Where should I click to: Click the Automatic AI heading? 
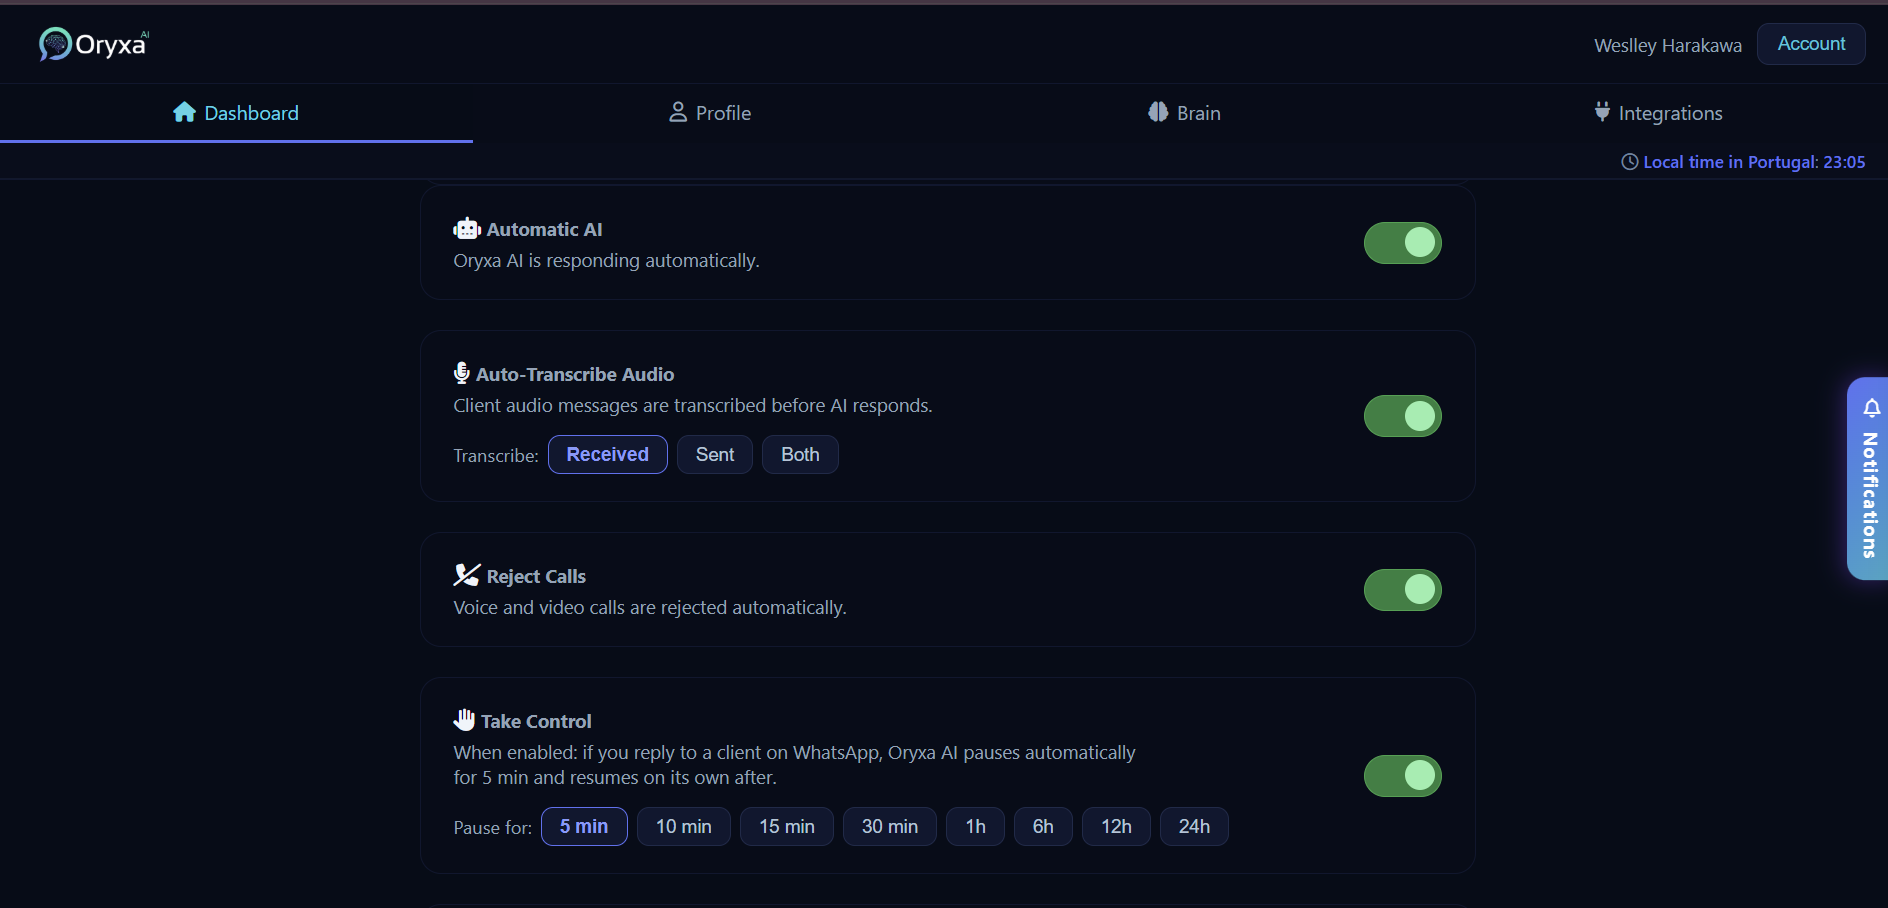(545, 230)
